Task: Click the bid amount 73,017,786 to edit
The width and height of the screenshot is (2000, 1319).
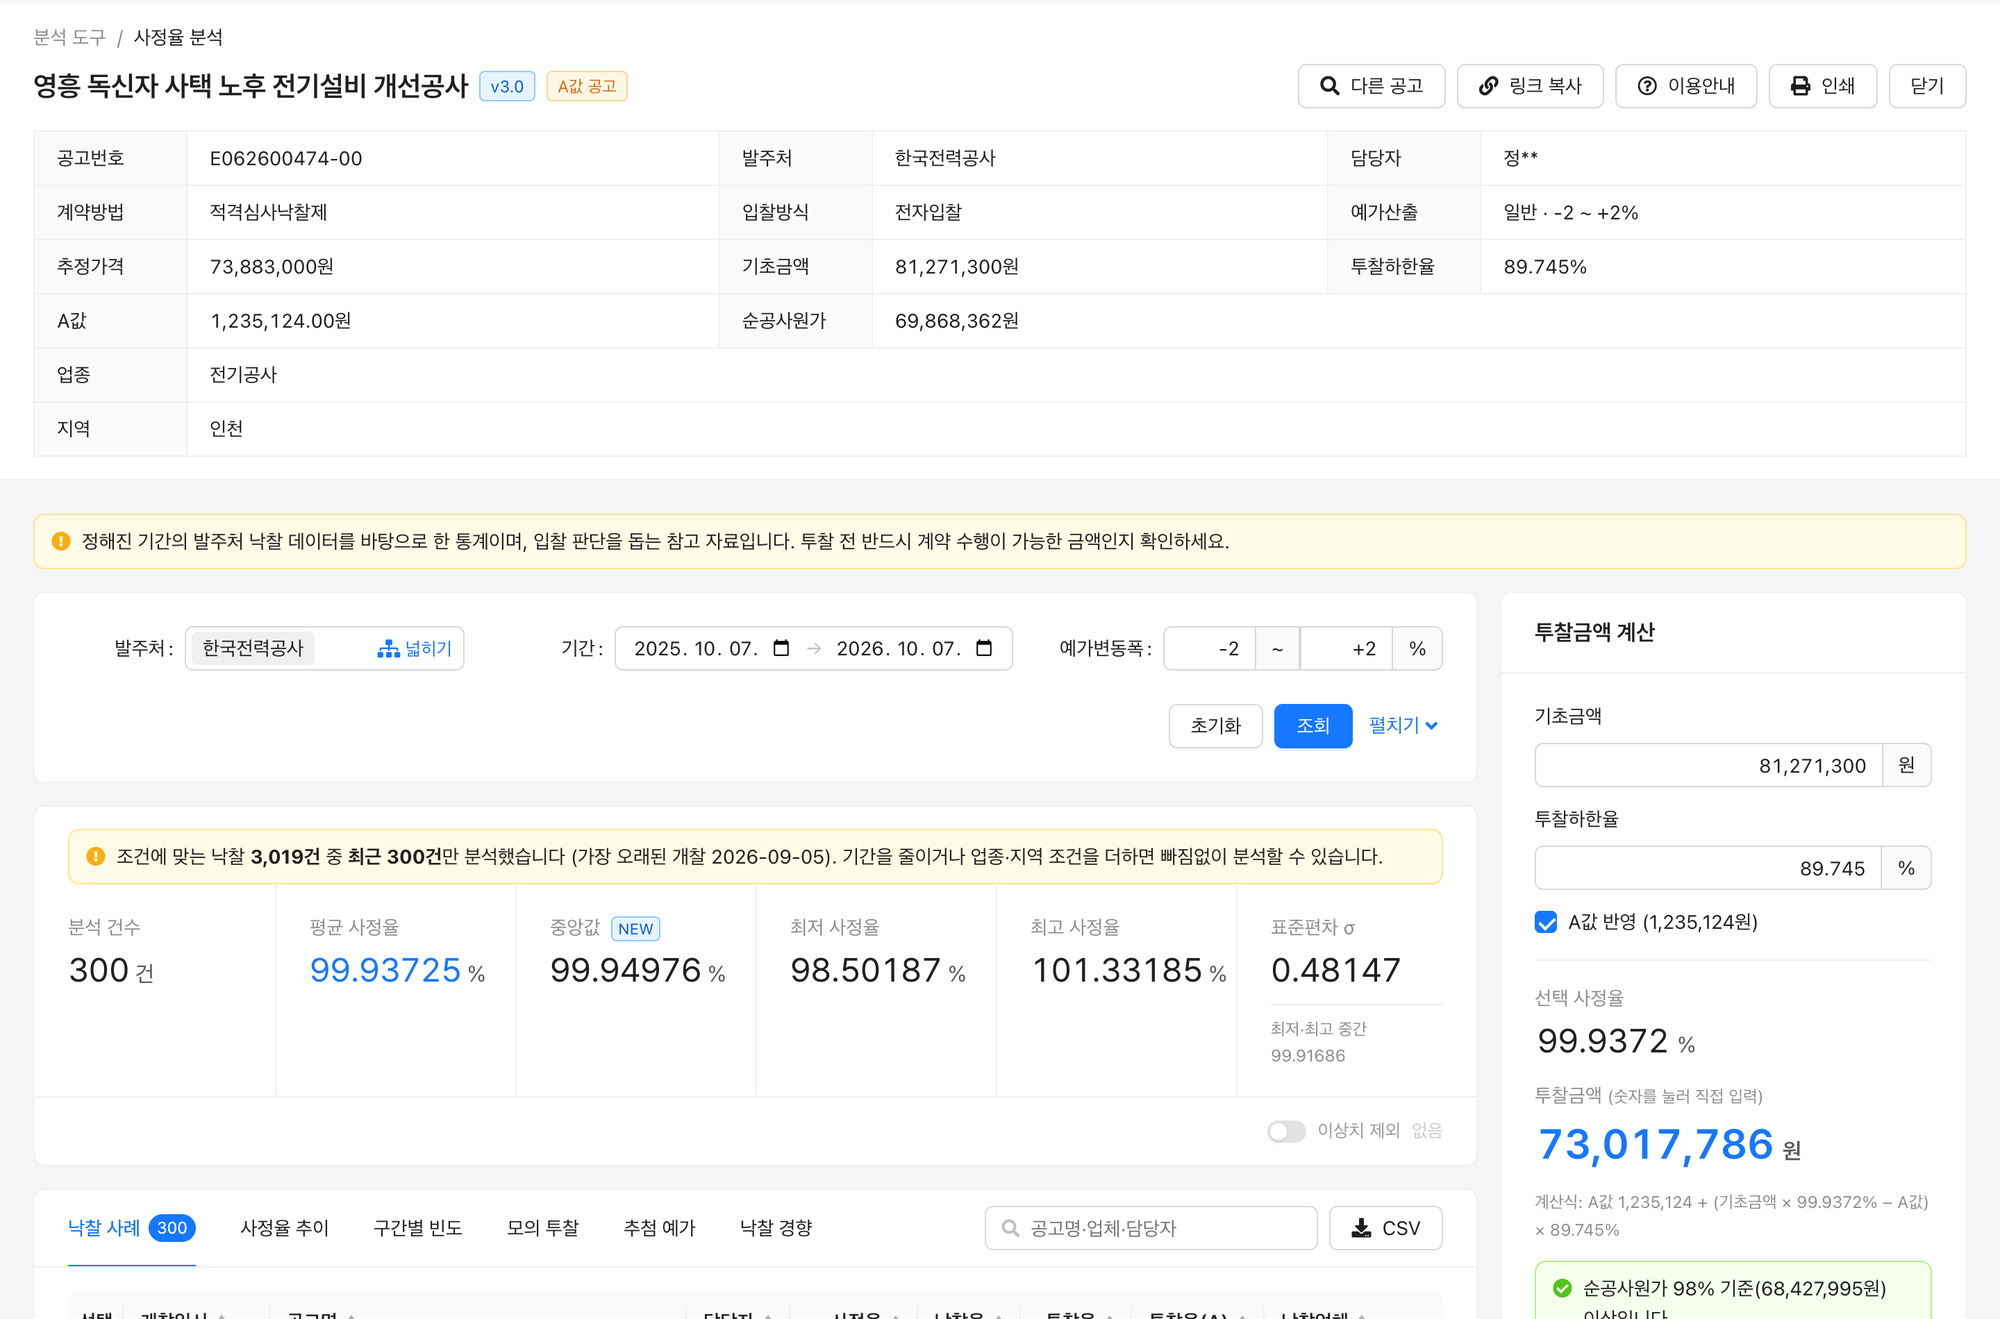Action: 1656,1145
